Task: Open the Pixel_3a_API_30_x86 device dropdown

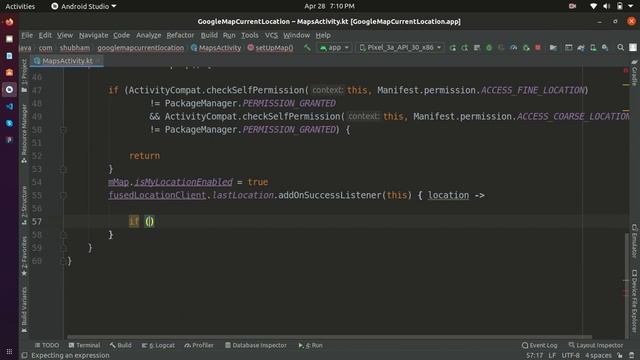Action: tap(400, 48)
